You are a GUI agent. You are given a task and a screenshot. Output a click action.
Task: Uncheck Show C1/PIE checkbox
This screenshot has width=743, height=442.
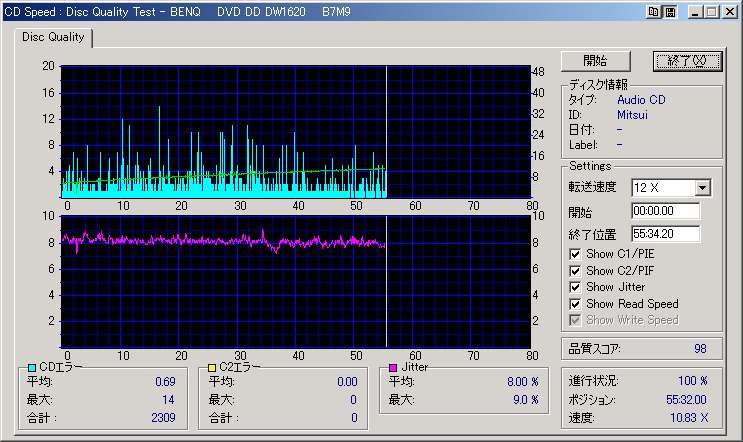tap(575, 254)
